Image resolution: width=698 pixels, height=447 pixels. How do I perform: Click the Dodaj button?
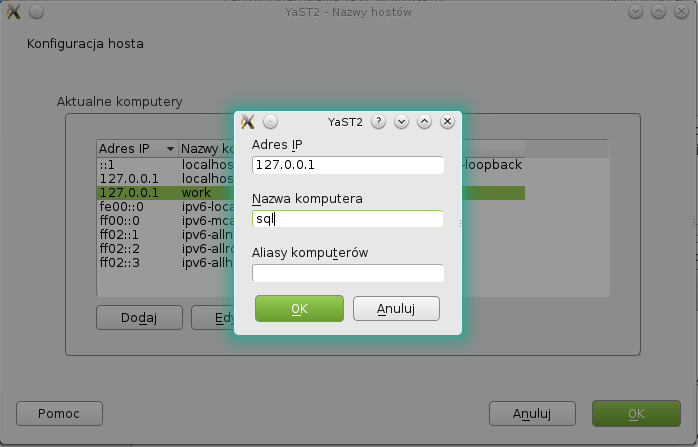point(140,318)
